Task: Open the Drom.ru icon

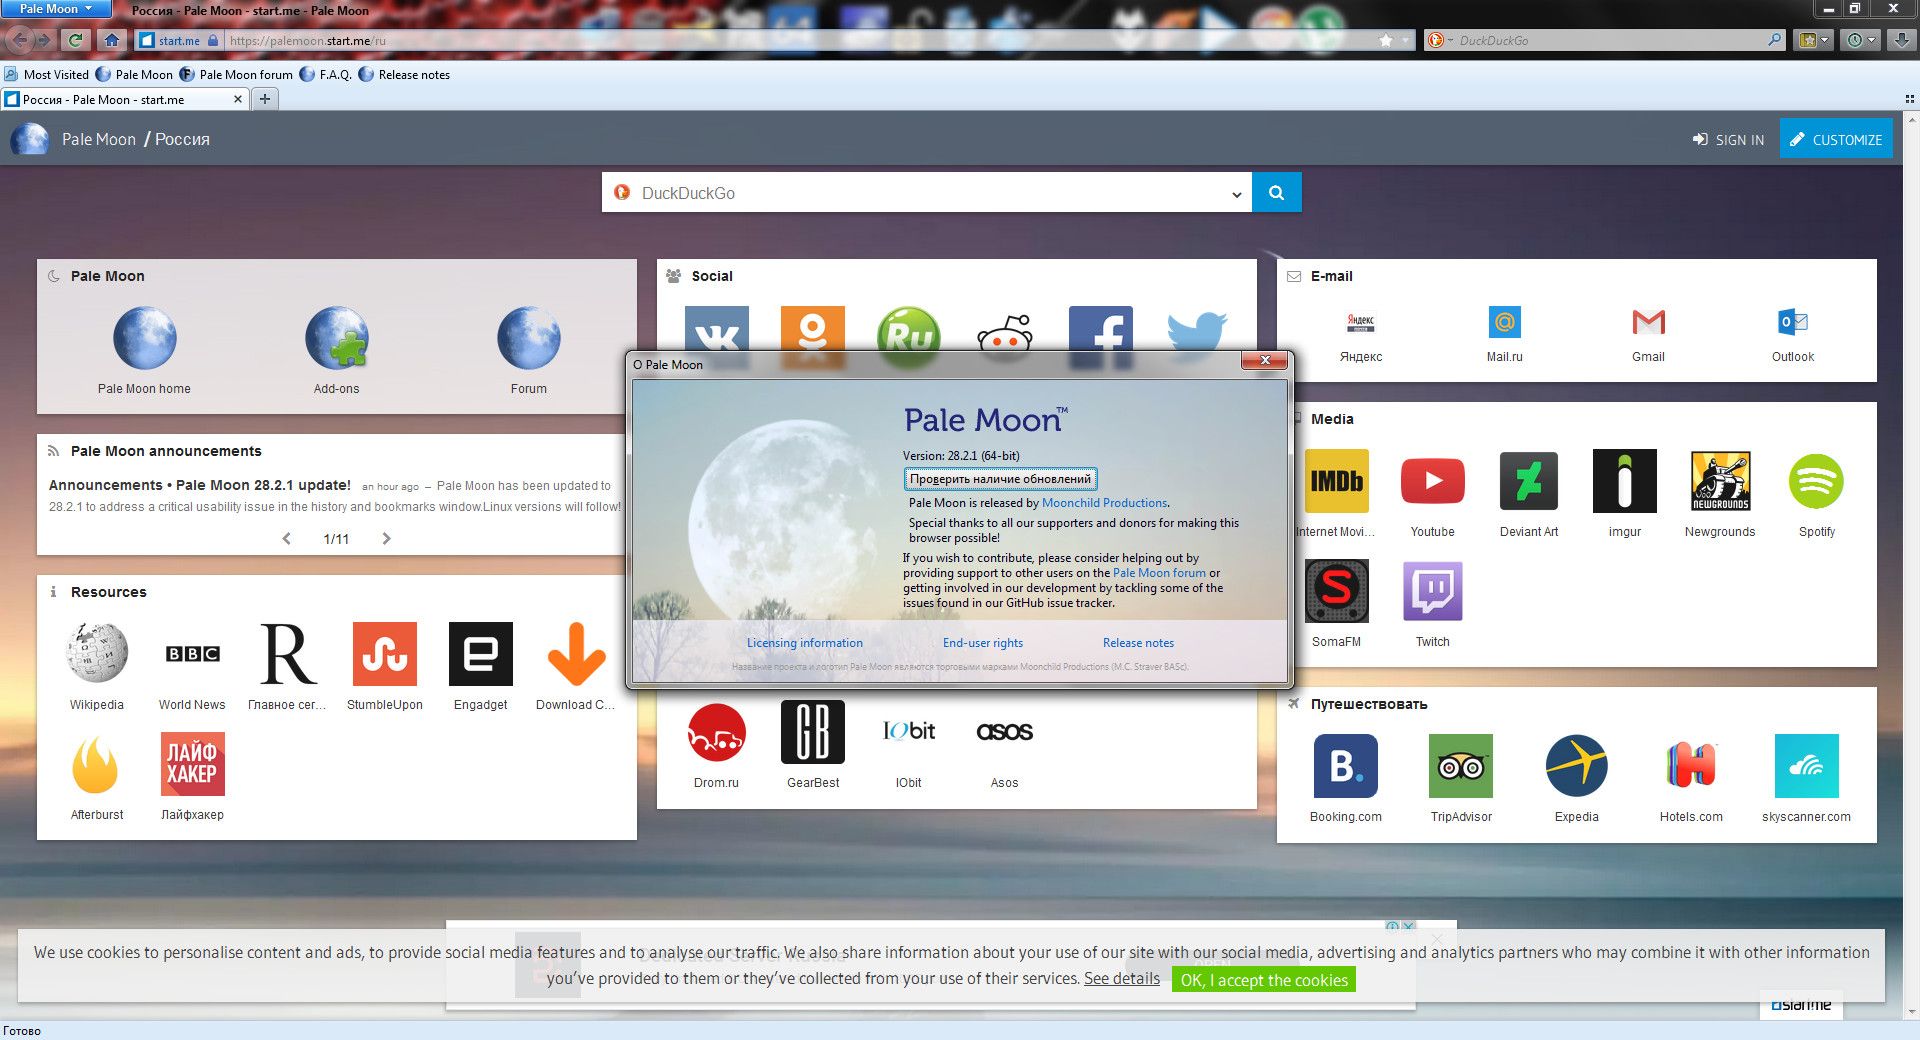Action: tap(716, 732)
